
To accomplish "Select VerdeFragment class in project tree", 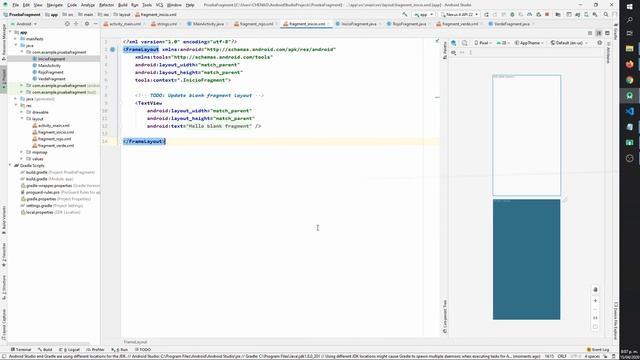I will coord(51,79).
